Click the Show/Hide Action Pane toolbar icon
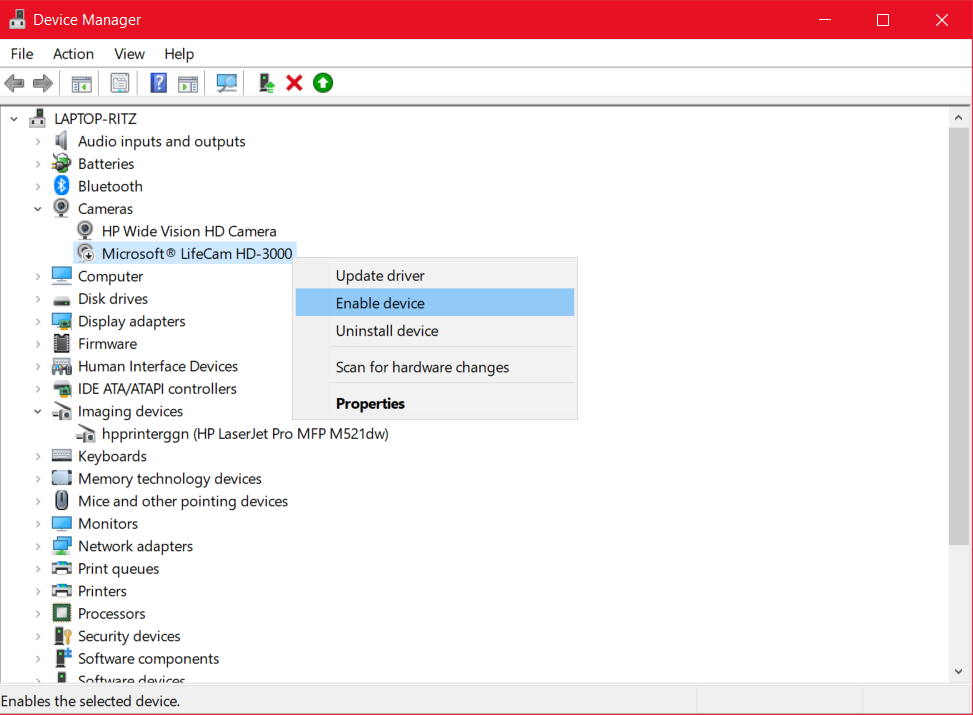Image resolution: width=973 pixels, height=715 pixels. 188,83
